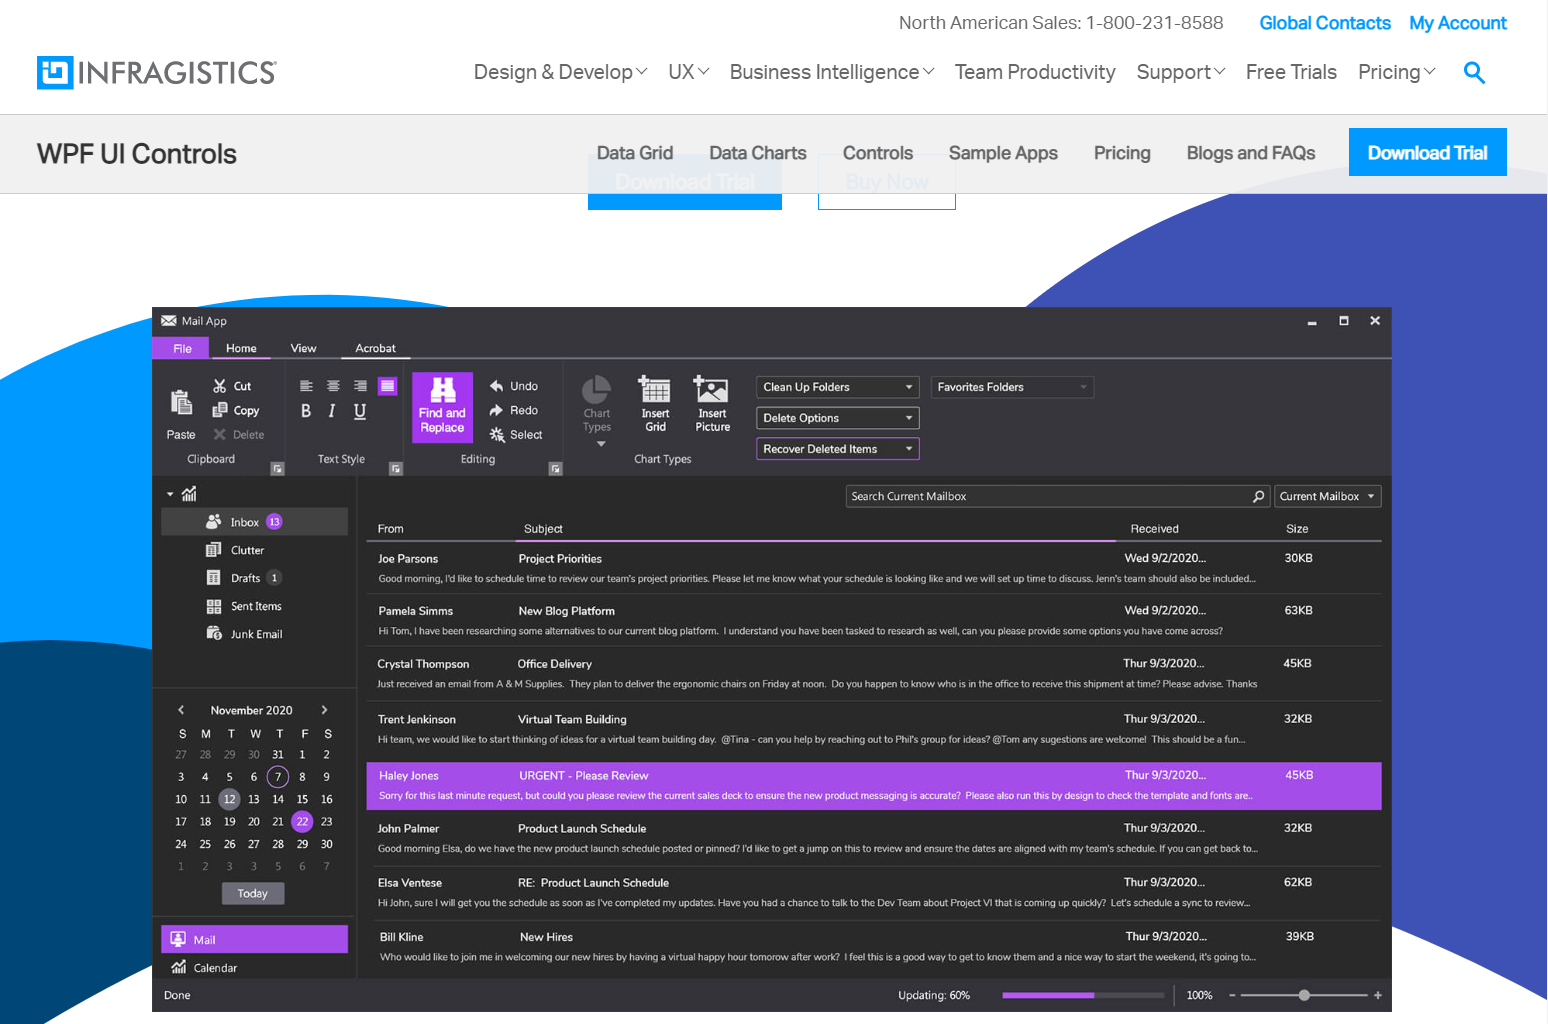
Task: Open the Haley Jones URGENT email
Action: pos(874,786)
